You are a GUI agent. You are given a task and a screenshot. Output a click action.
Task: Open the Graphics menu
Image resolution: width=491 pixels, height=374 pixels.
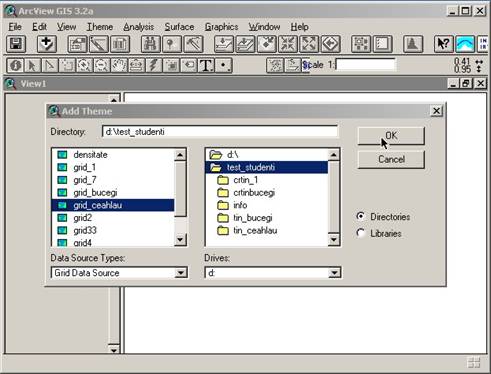pos(221,27)
